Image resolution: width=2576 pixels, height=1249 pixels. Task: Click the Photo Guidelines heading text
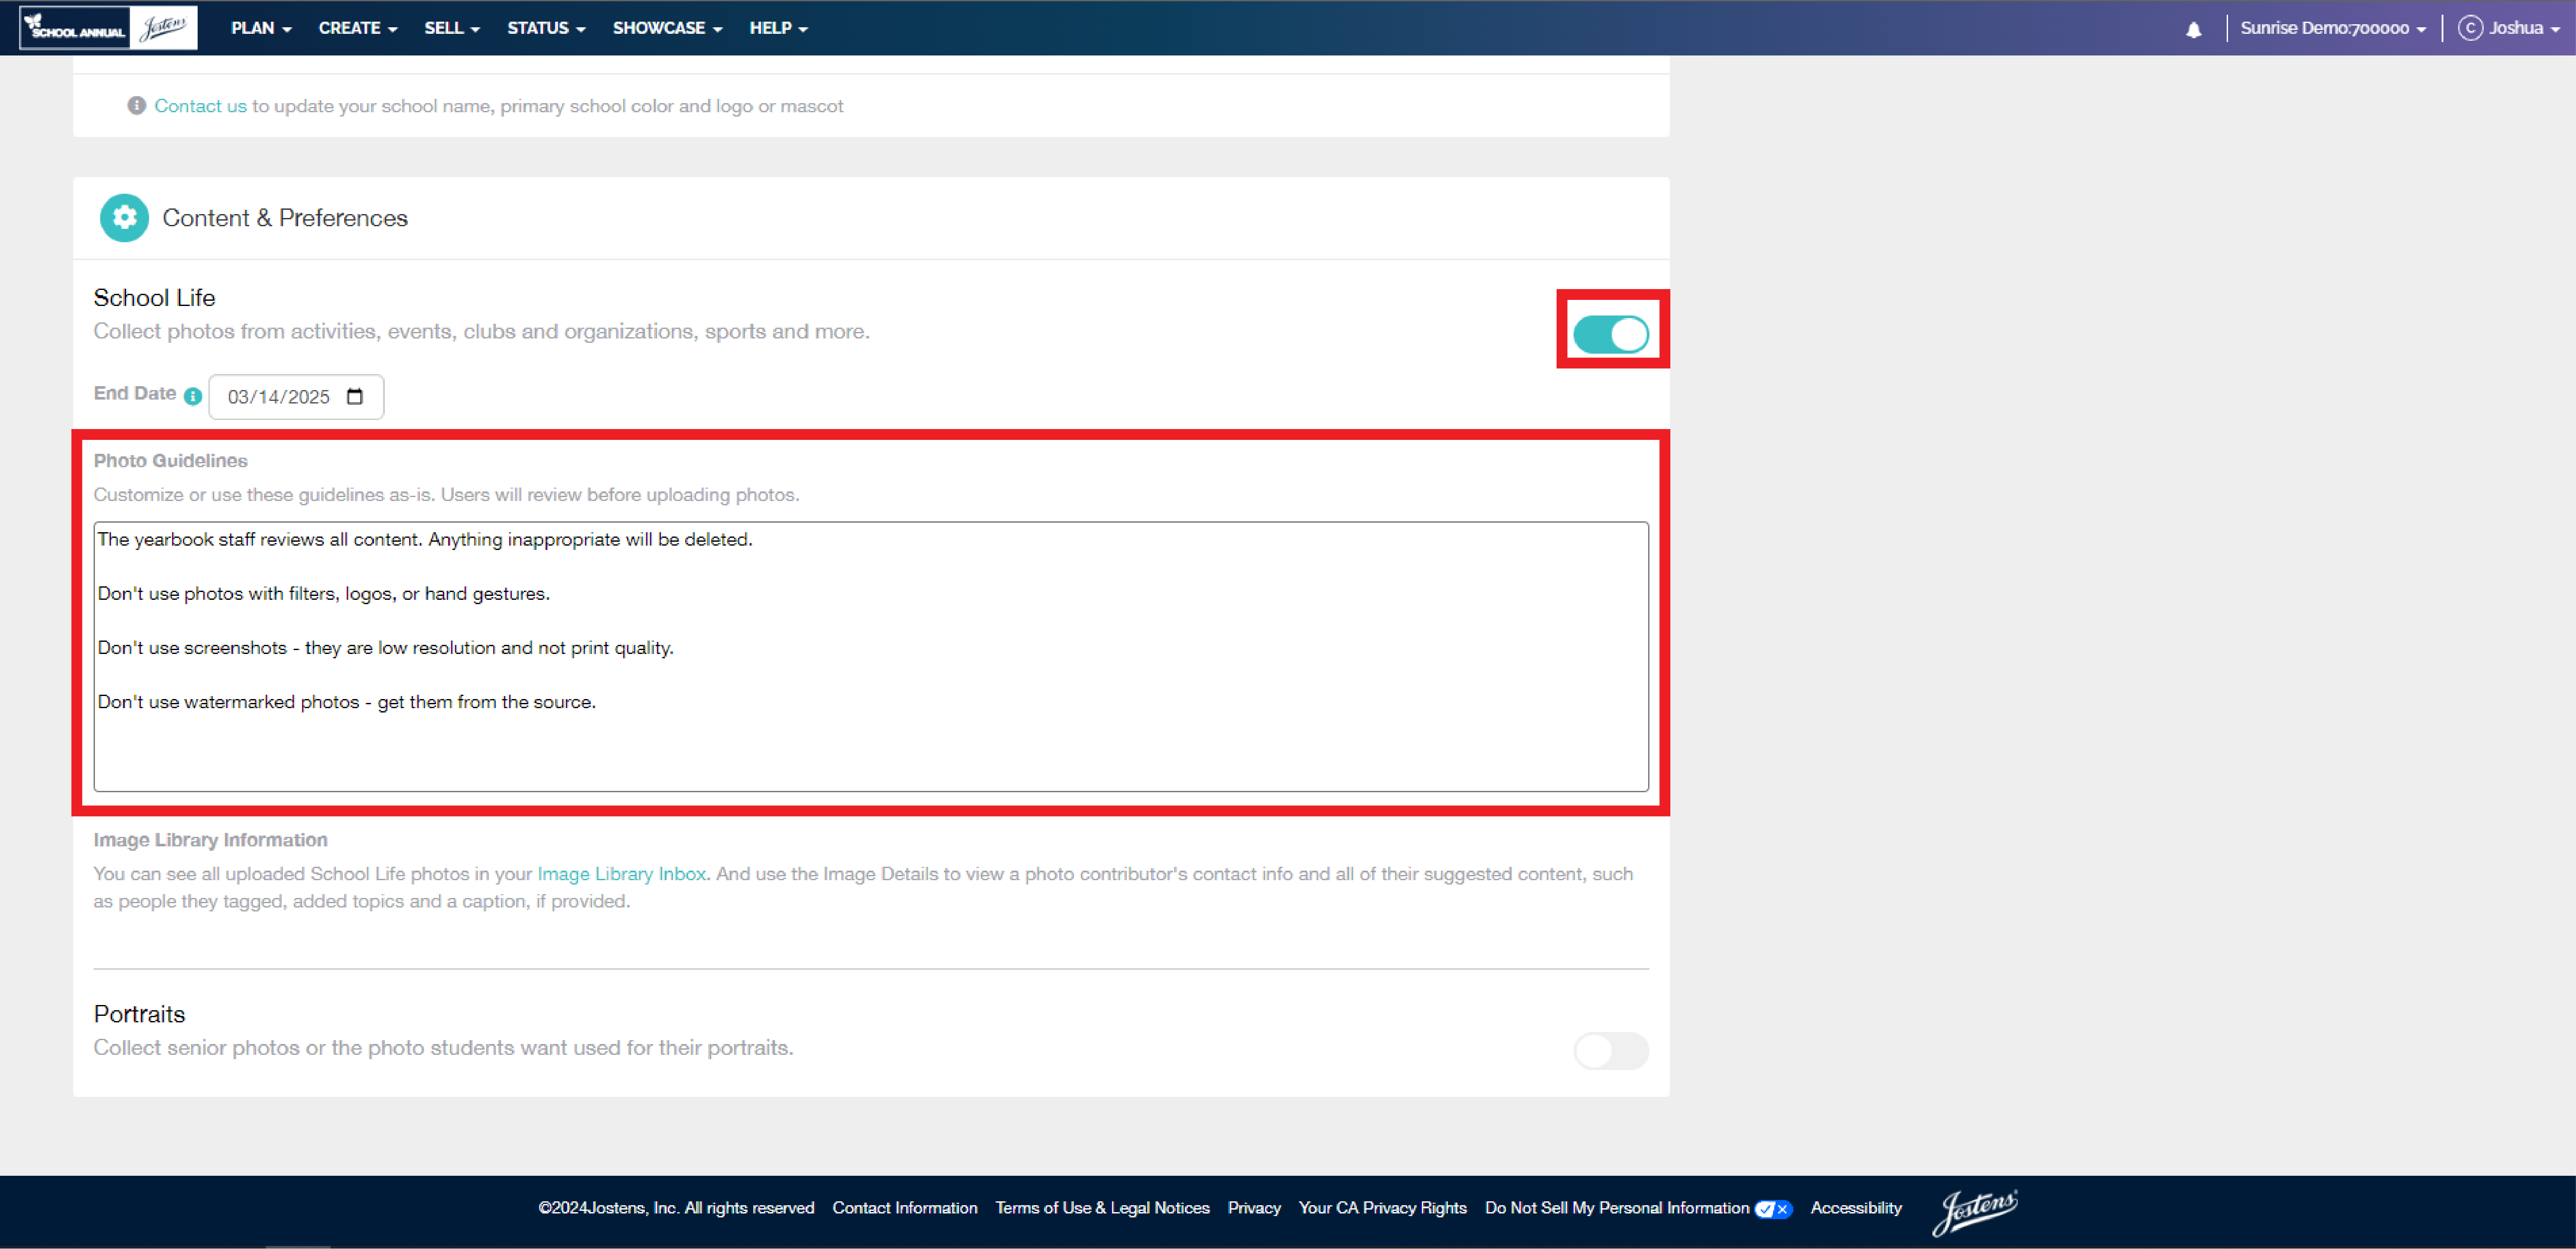pos(170,461)
